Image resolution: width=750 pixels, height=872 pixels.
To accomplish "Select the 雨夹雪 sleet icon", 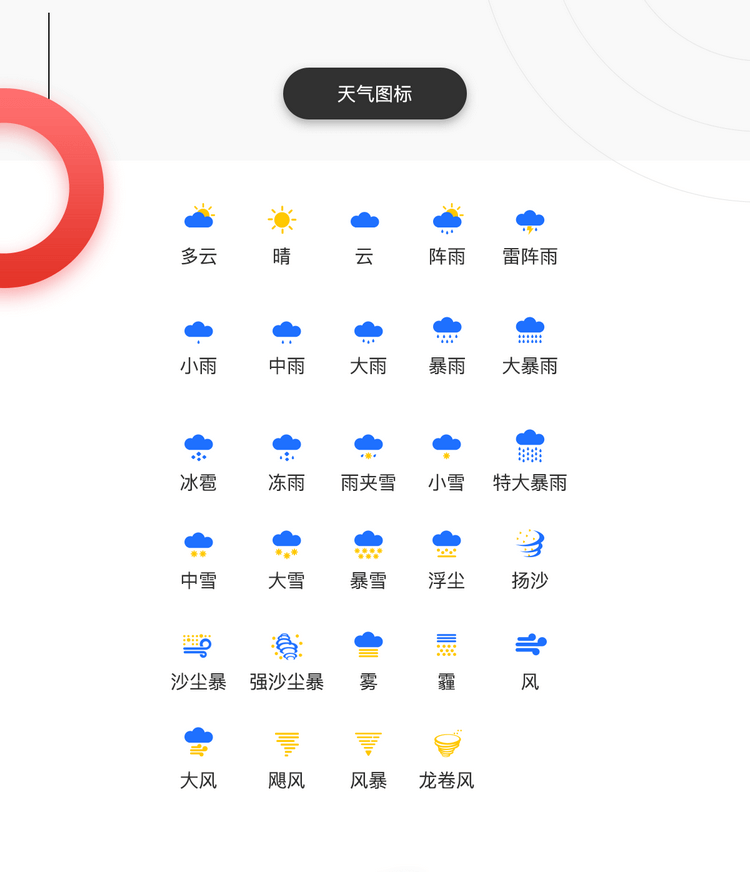I will (369, 447).
